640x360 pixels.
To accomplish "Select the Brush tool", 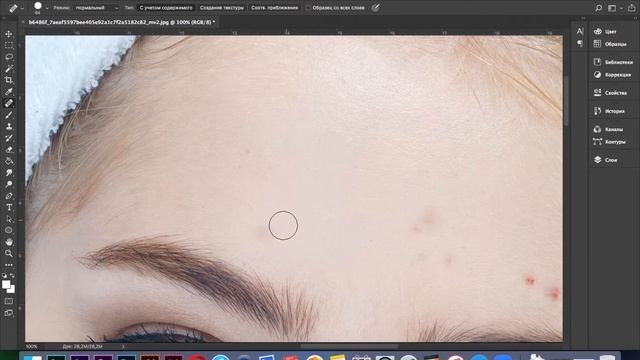I will coord(9,115).
